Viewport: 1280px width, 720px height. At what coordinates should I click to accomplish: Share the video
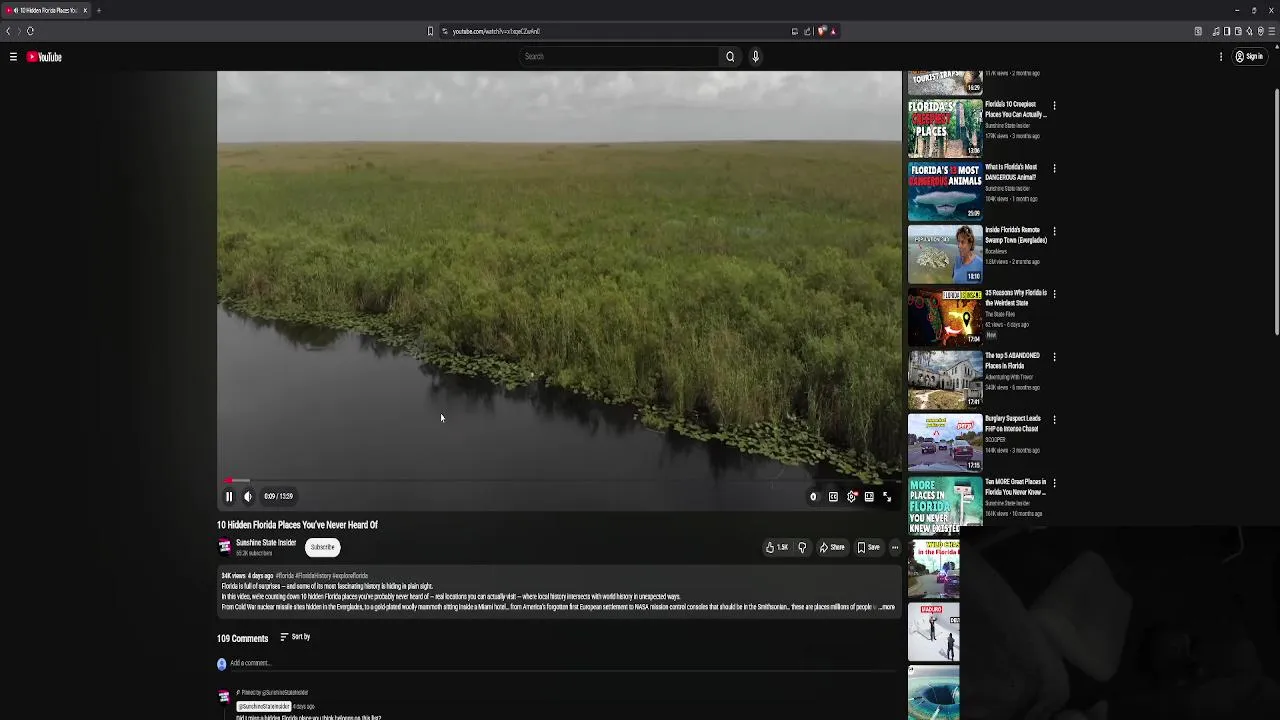[832, 547]
